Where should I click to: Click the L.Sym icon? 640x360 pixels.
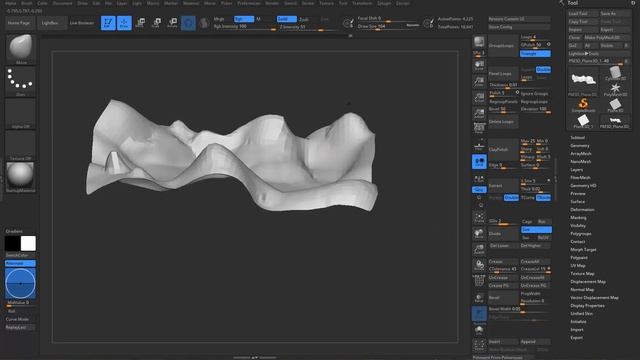pyautogui.click(x=479, y=178)
